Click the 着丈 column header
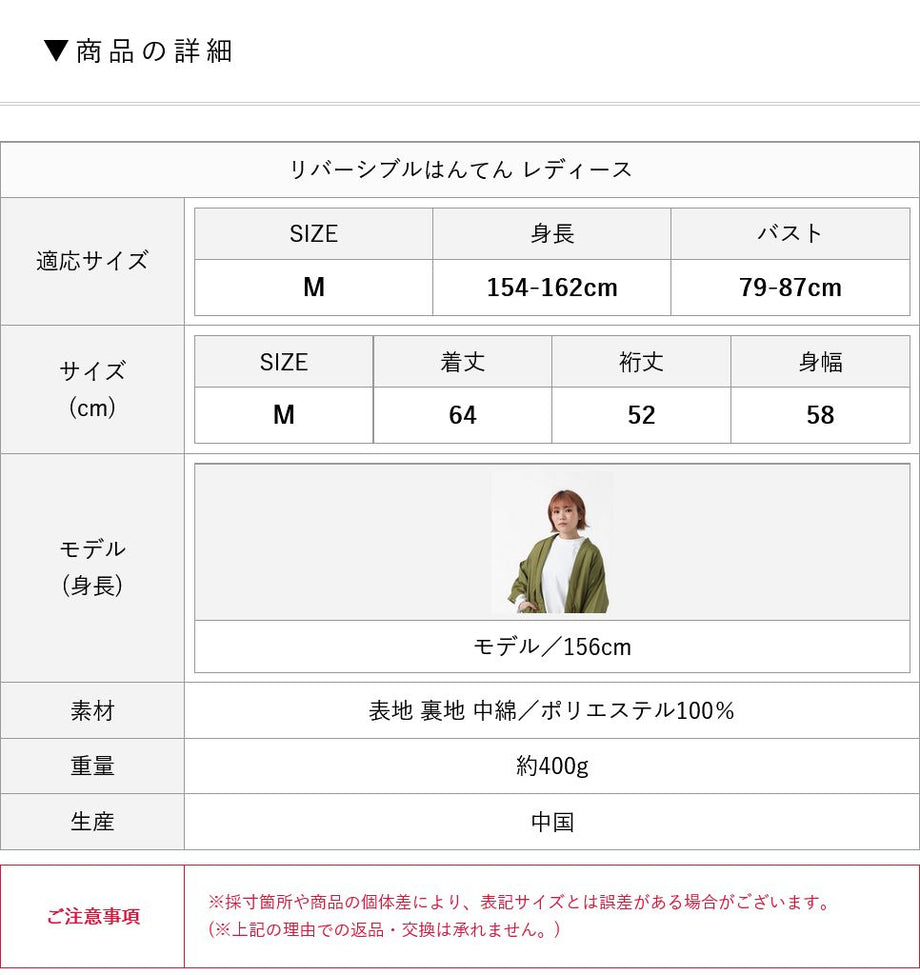920x975 pixels. coord(462,362)
